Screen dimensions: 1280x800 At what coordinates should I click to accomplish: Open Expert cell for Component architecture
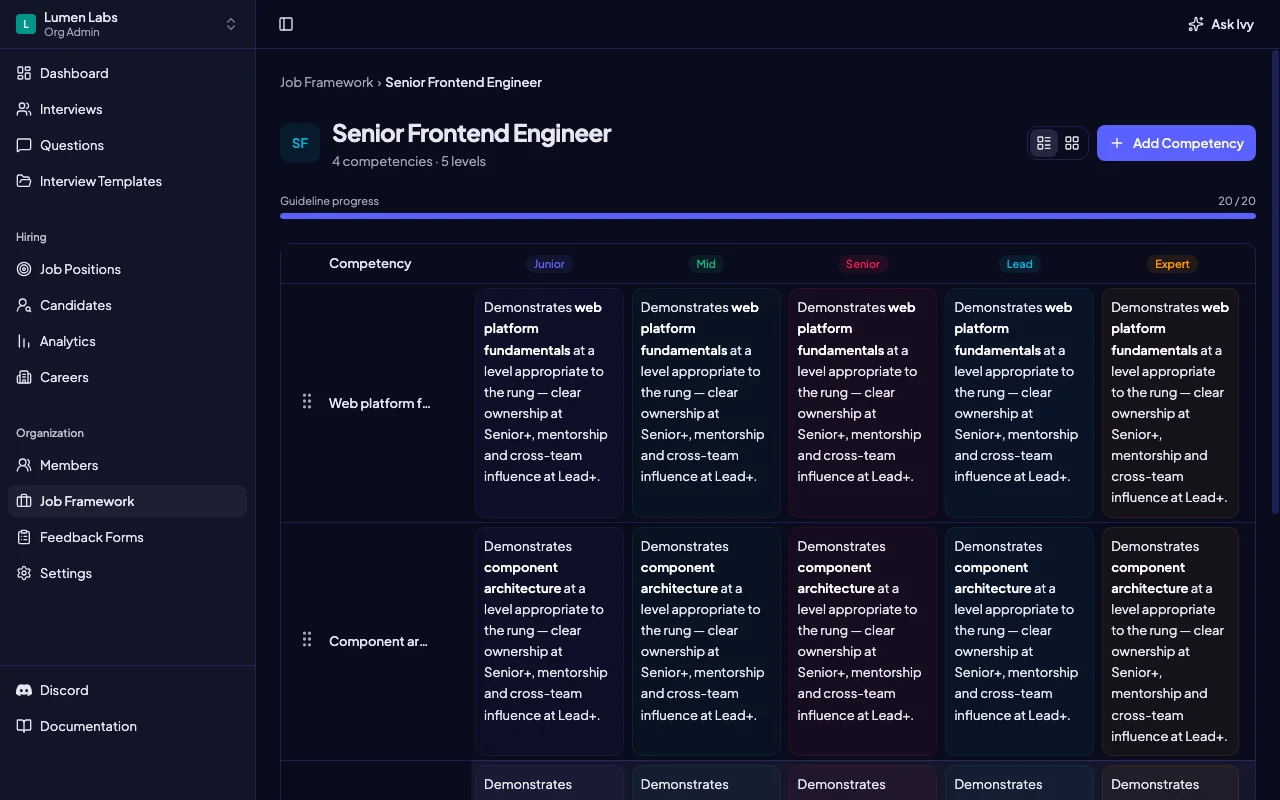1170,641
